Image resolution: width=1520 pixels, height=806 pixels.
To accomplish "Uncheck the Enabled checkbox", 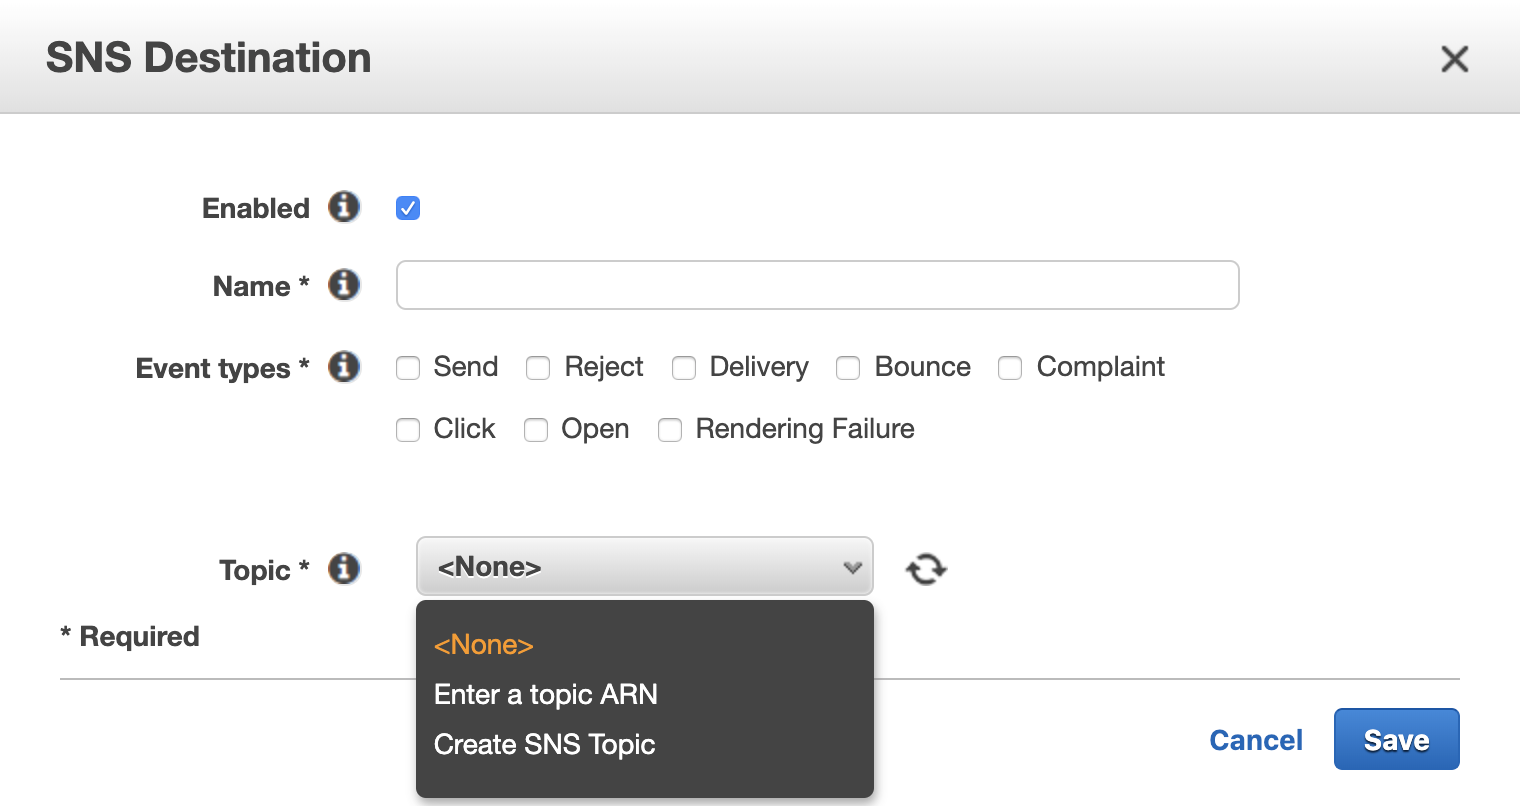I will pos(408,208).
